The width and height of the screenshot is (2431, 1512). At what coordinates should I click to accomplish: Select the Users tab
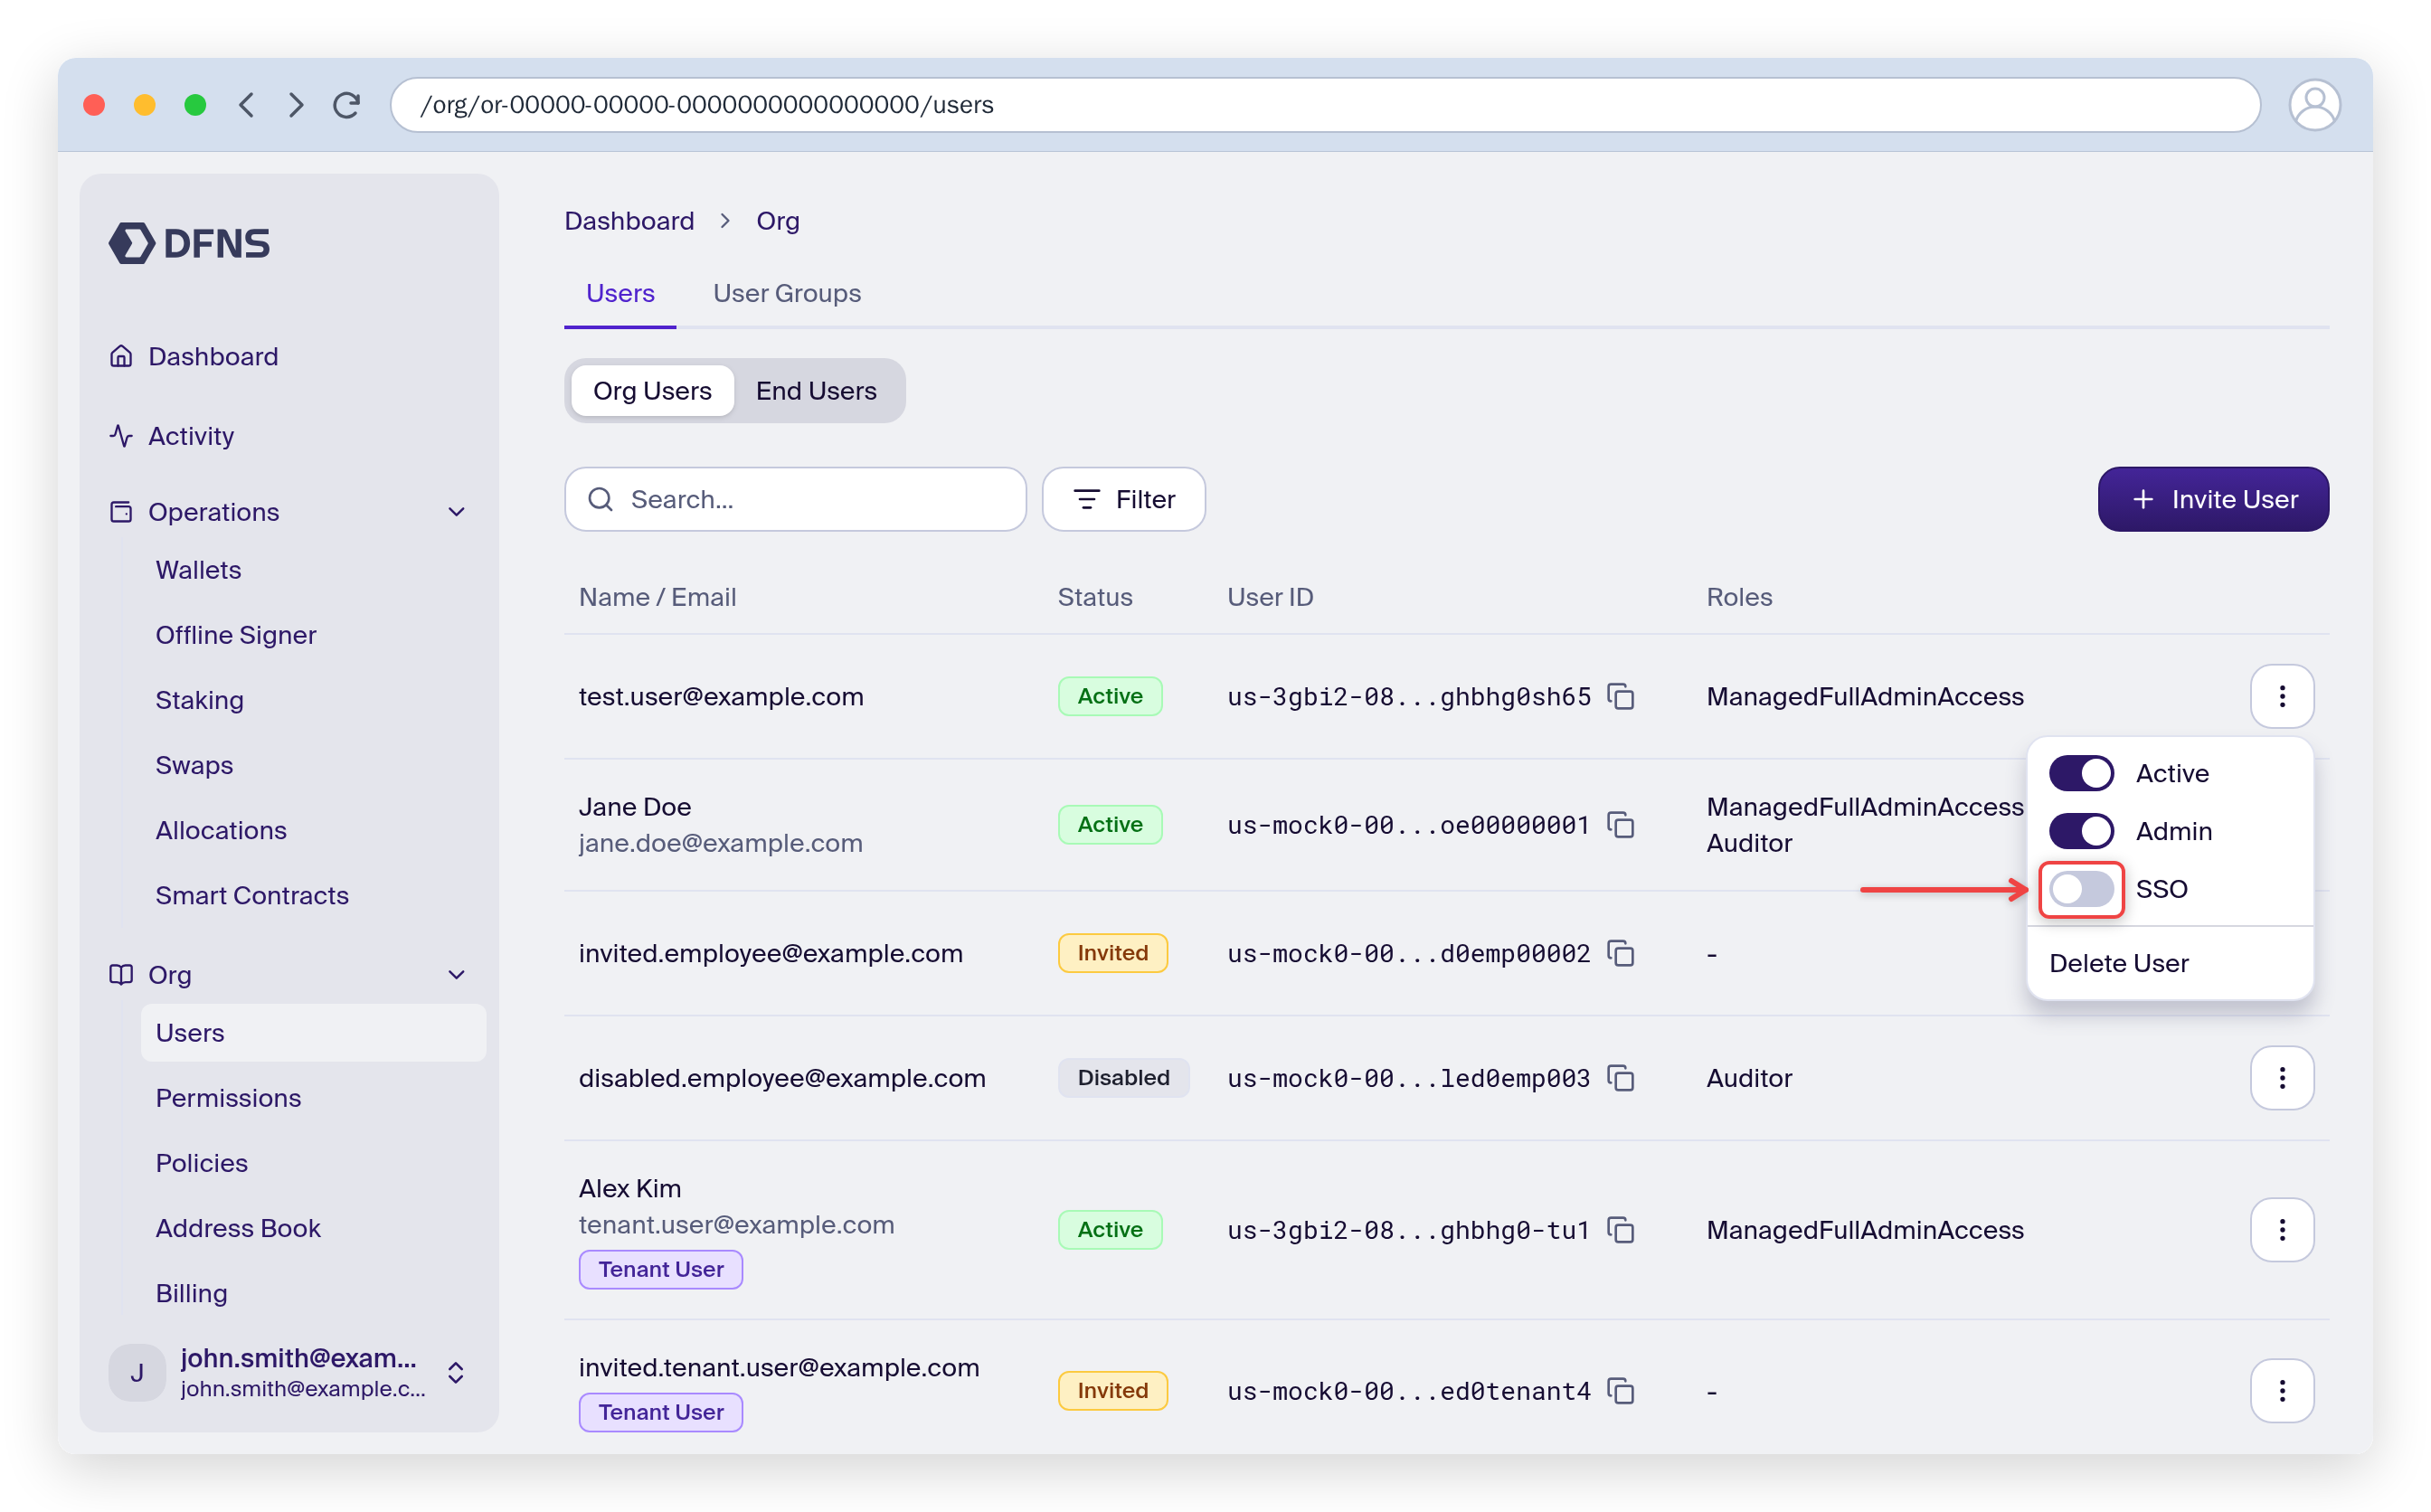[620, 293]
